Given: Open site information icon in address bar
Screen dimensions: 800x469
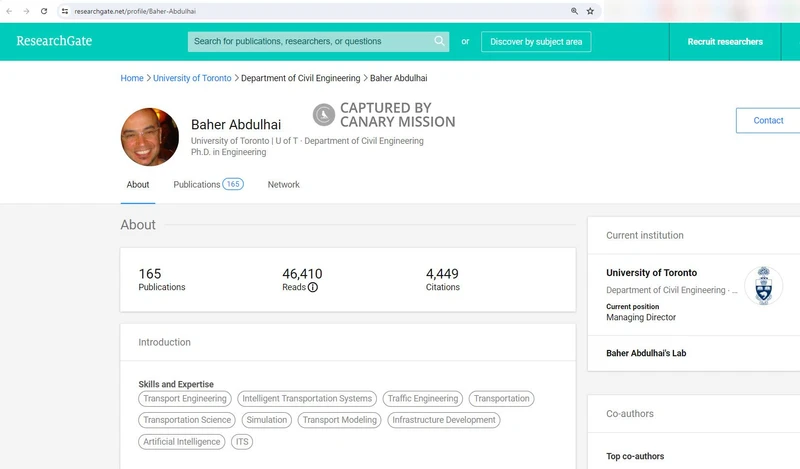Looking at the screenshot, I should [65, 11].
